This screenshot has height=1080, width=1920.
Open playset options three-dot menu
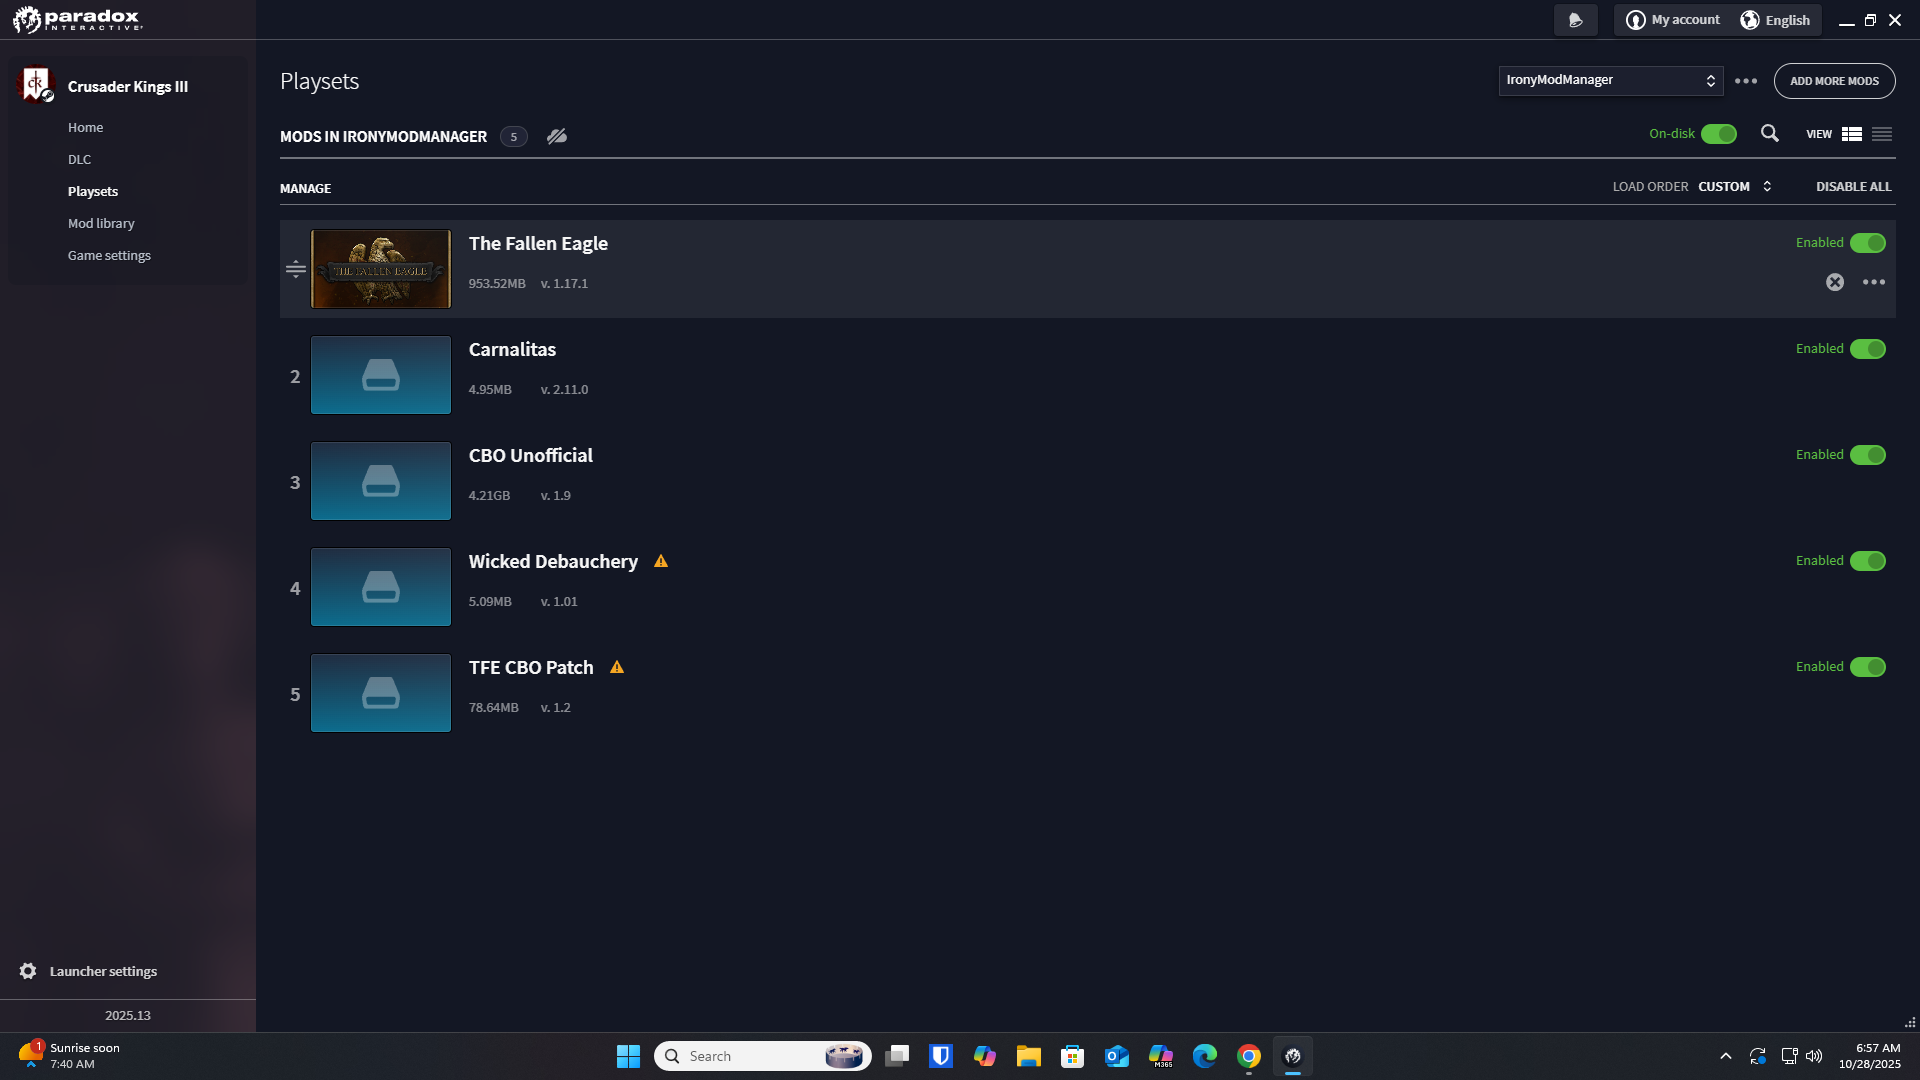click(1746, 81)
